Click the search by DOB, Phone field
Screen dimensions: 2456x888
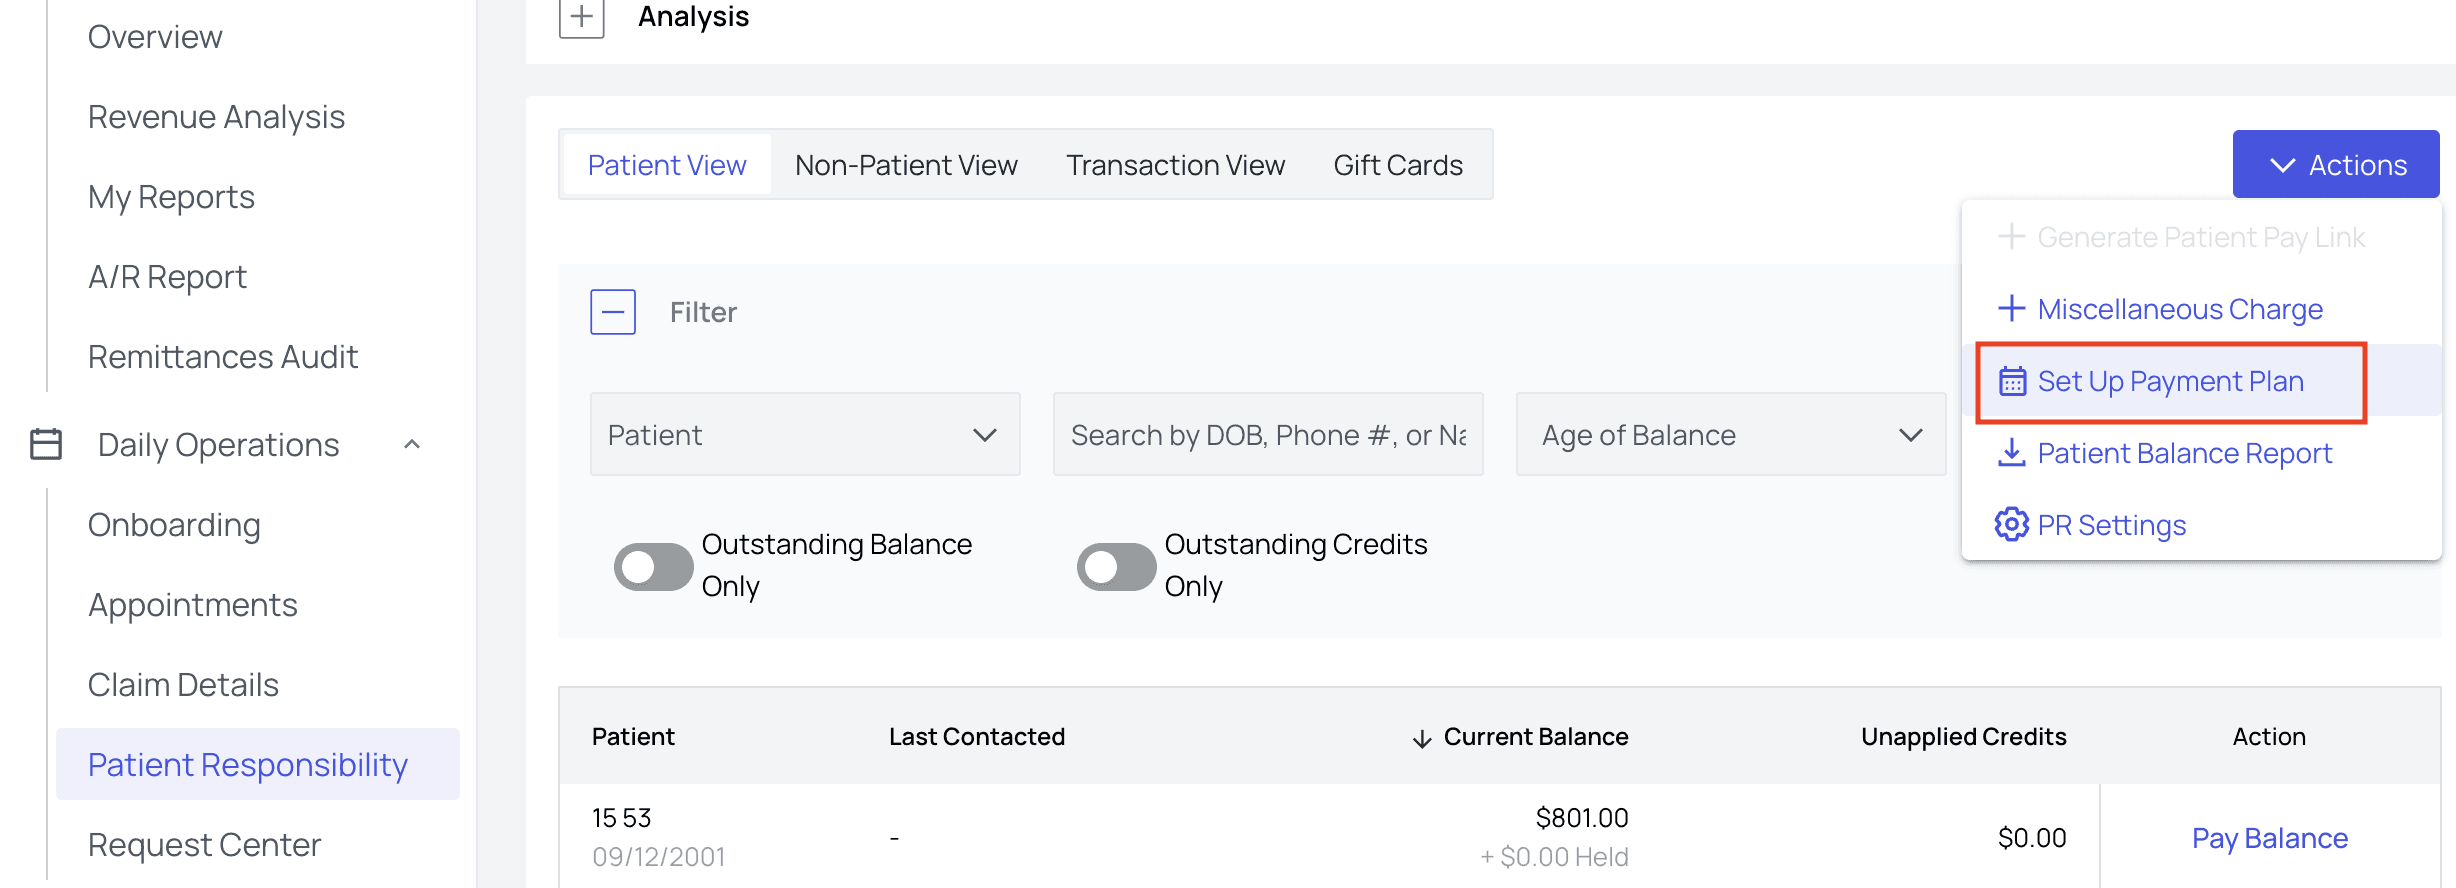point(1267,435)
